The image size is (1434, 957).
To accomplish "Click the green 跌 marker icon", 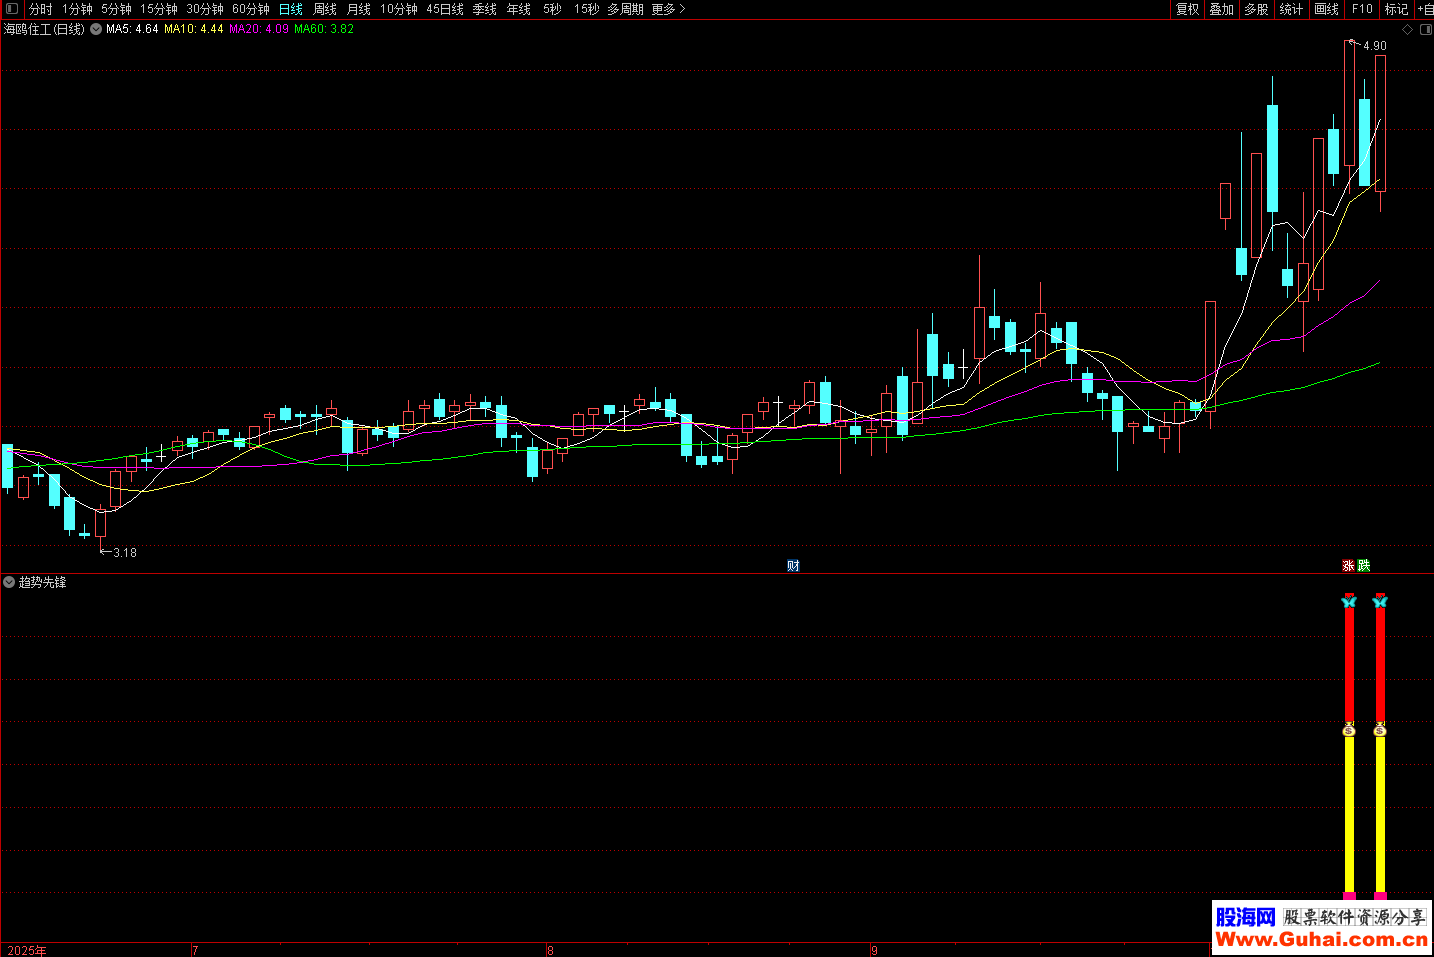I will (1364, 566).
